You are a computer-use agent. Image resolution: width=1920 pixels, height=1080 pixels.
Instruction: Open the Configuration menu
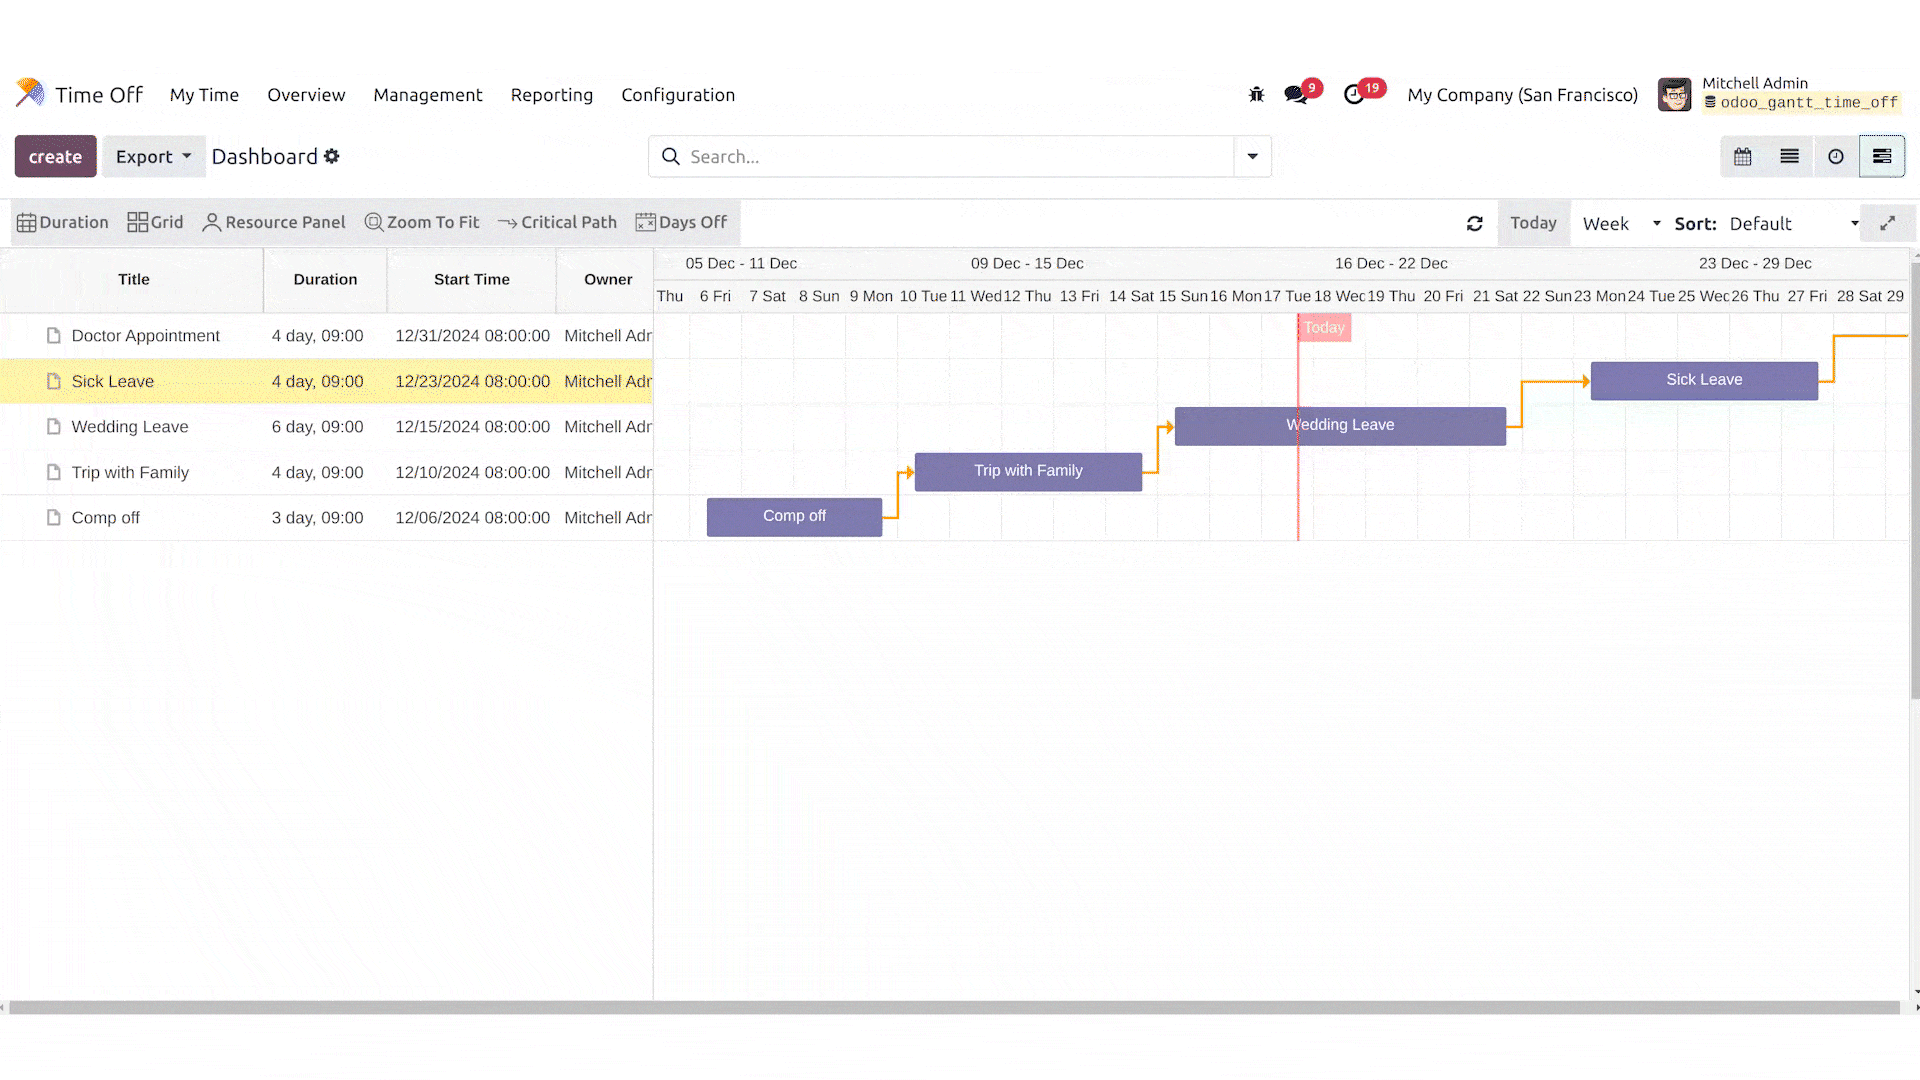tap(677, 95)
